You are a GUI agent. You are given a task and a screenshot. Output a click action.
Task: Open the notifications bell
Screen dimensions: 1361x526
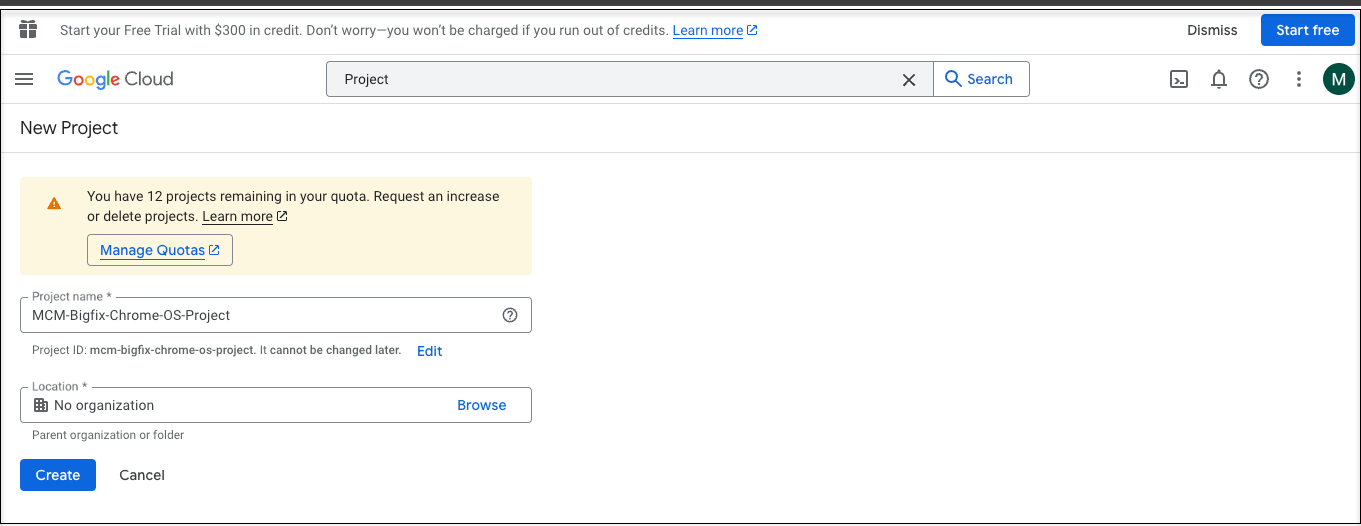pyautogui.click(x=1219, y=80)
